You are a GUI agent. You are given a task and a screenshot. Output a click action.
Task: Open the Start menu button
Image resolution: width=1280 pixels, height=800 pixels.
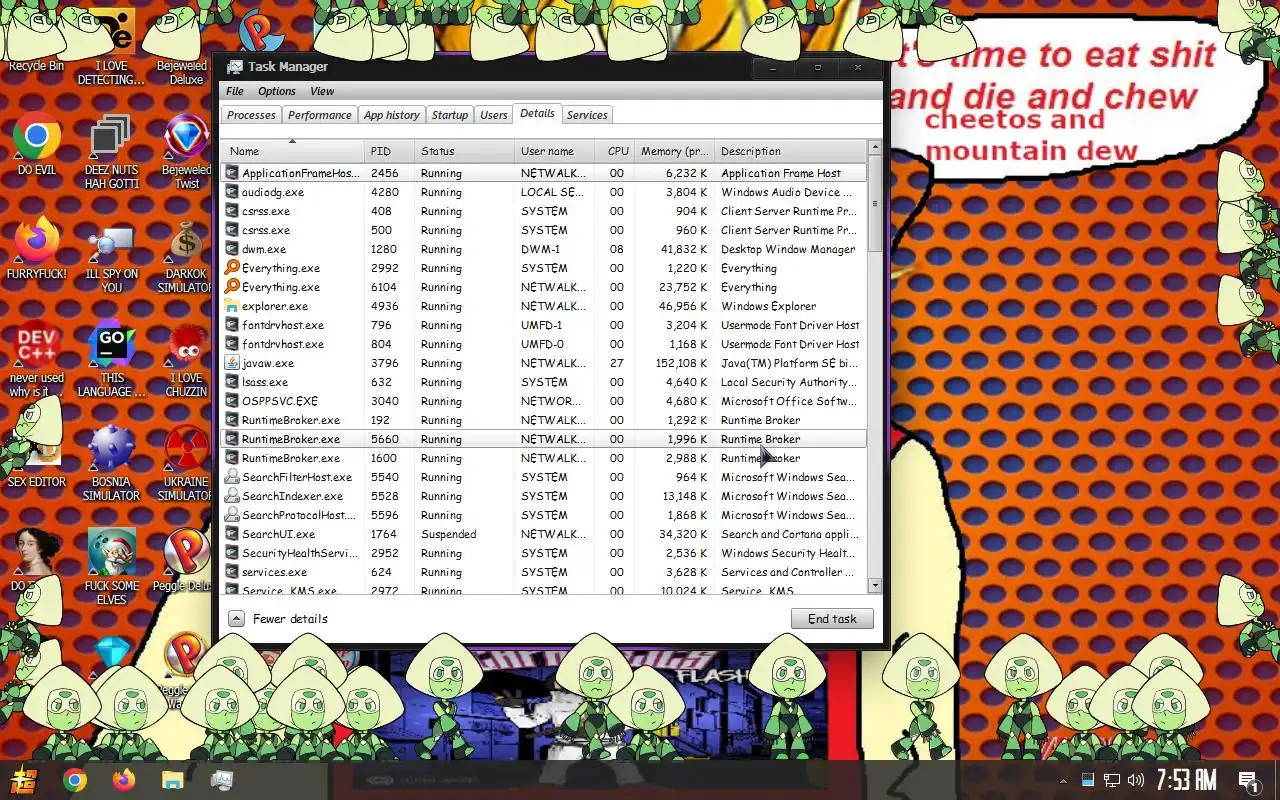coord(24,780)
